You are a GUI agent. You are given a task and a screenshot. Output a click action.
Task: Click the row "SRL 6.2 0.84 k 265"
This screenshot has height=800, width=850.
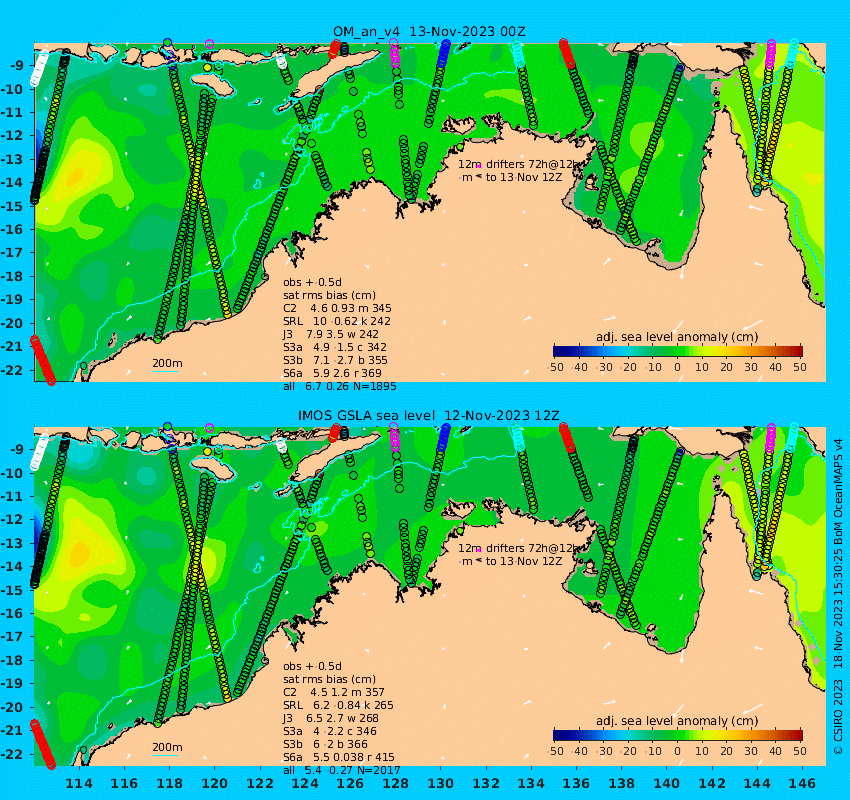click(x=338, y=706)
